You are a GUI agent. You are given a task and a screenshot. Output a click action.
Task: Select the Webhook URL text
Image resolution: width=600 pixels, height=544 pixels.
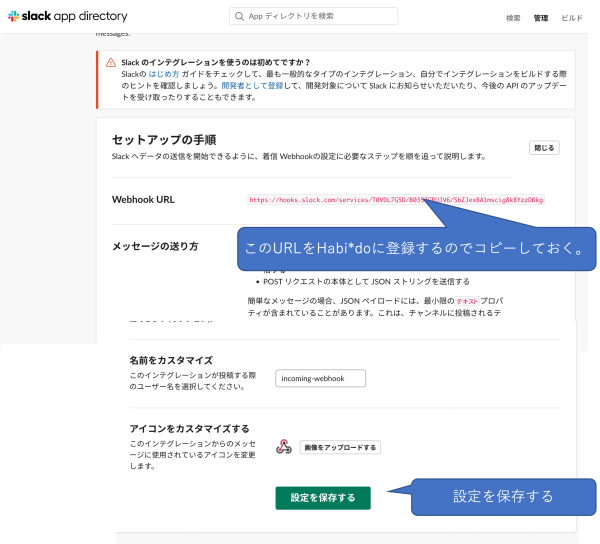click(396, 200)
